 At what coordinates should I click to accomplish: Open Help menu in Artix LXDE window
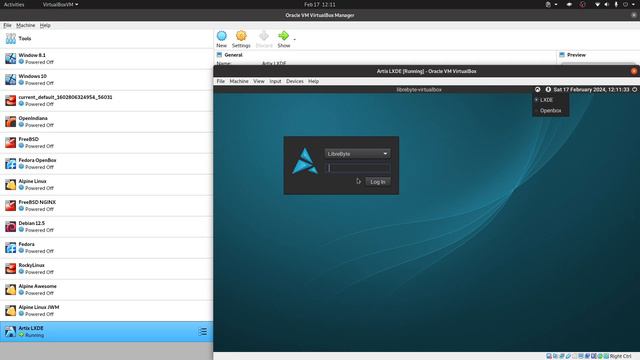pyautogui.click(x=313, y=81)
